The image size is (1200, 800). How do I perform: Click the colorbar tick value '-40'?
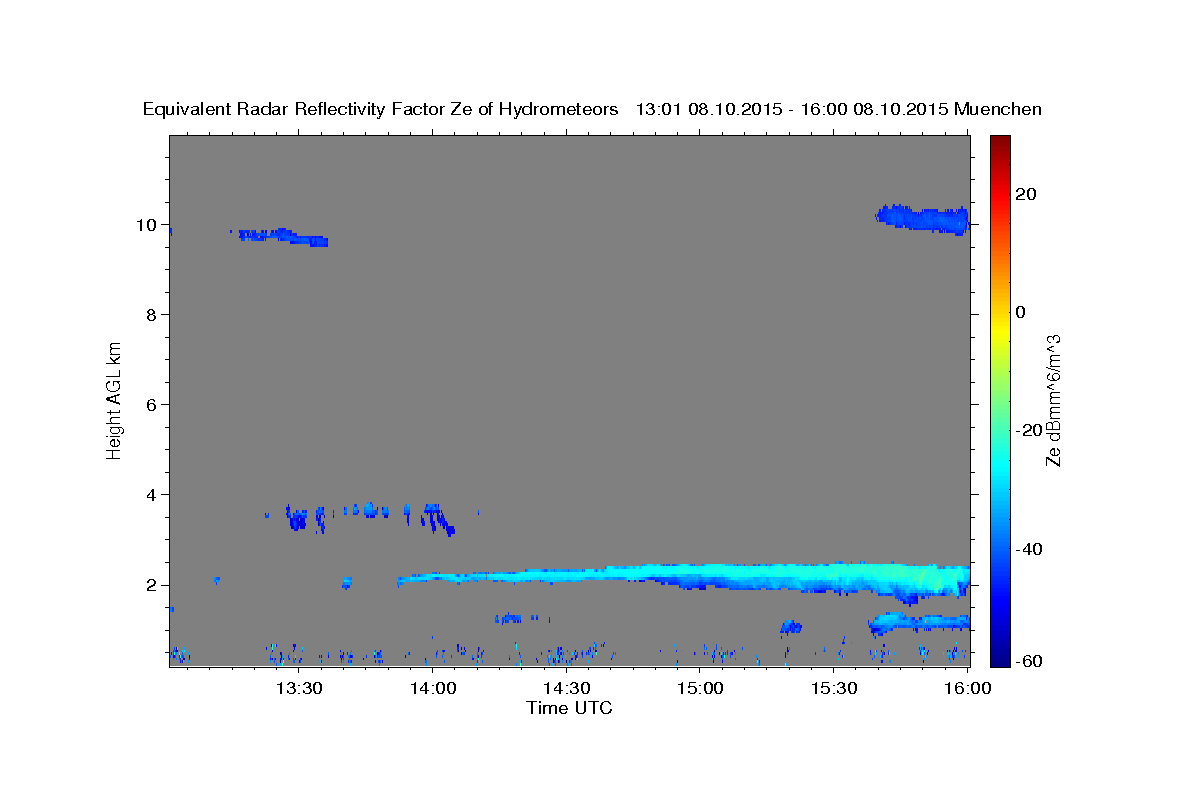pos(1029,548)
